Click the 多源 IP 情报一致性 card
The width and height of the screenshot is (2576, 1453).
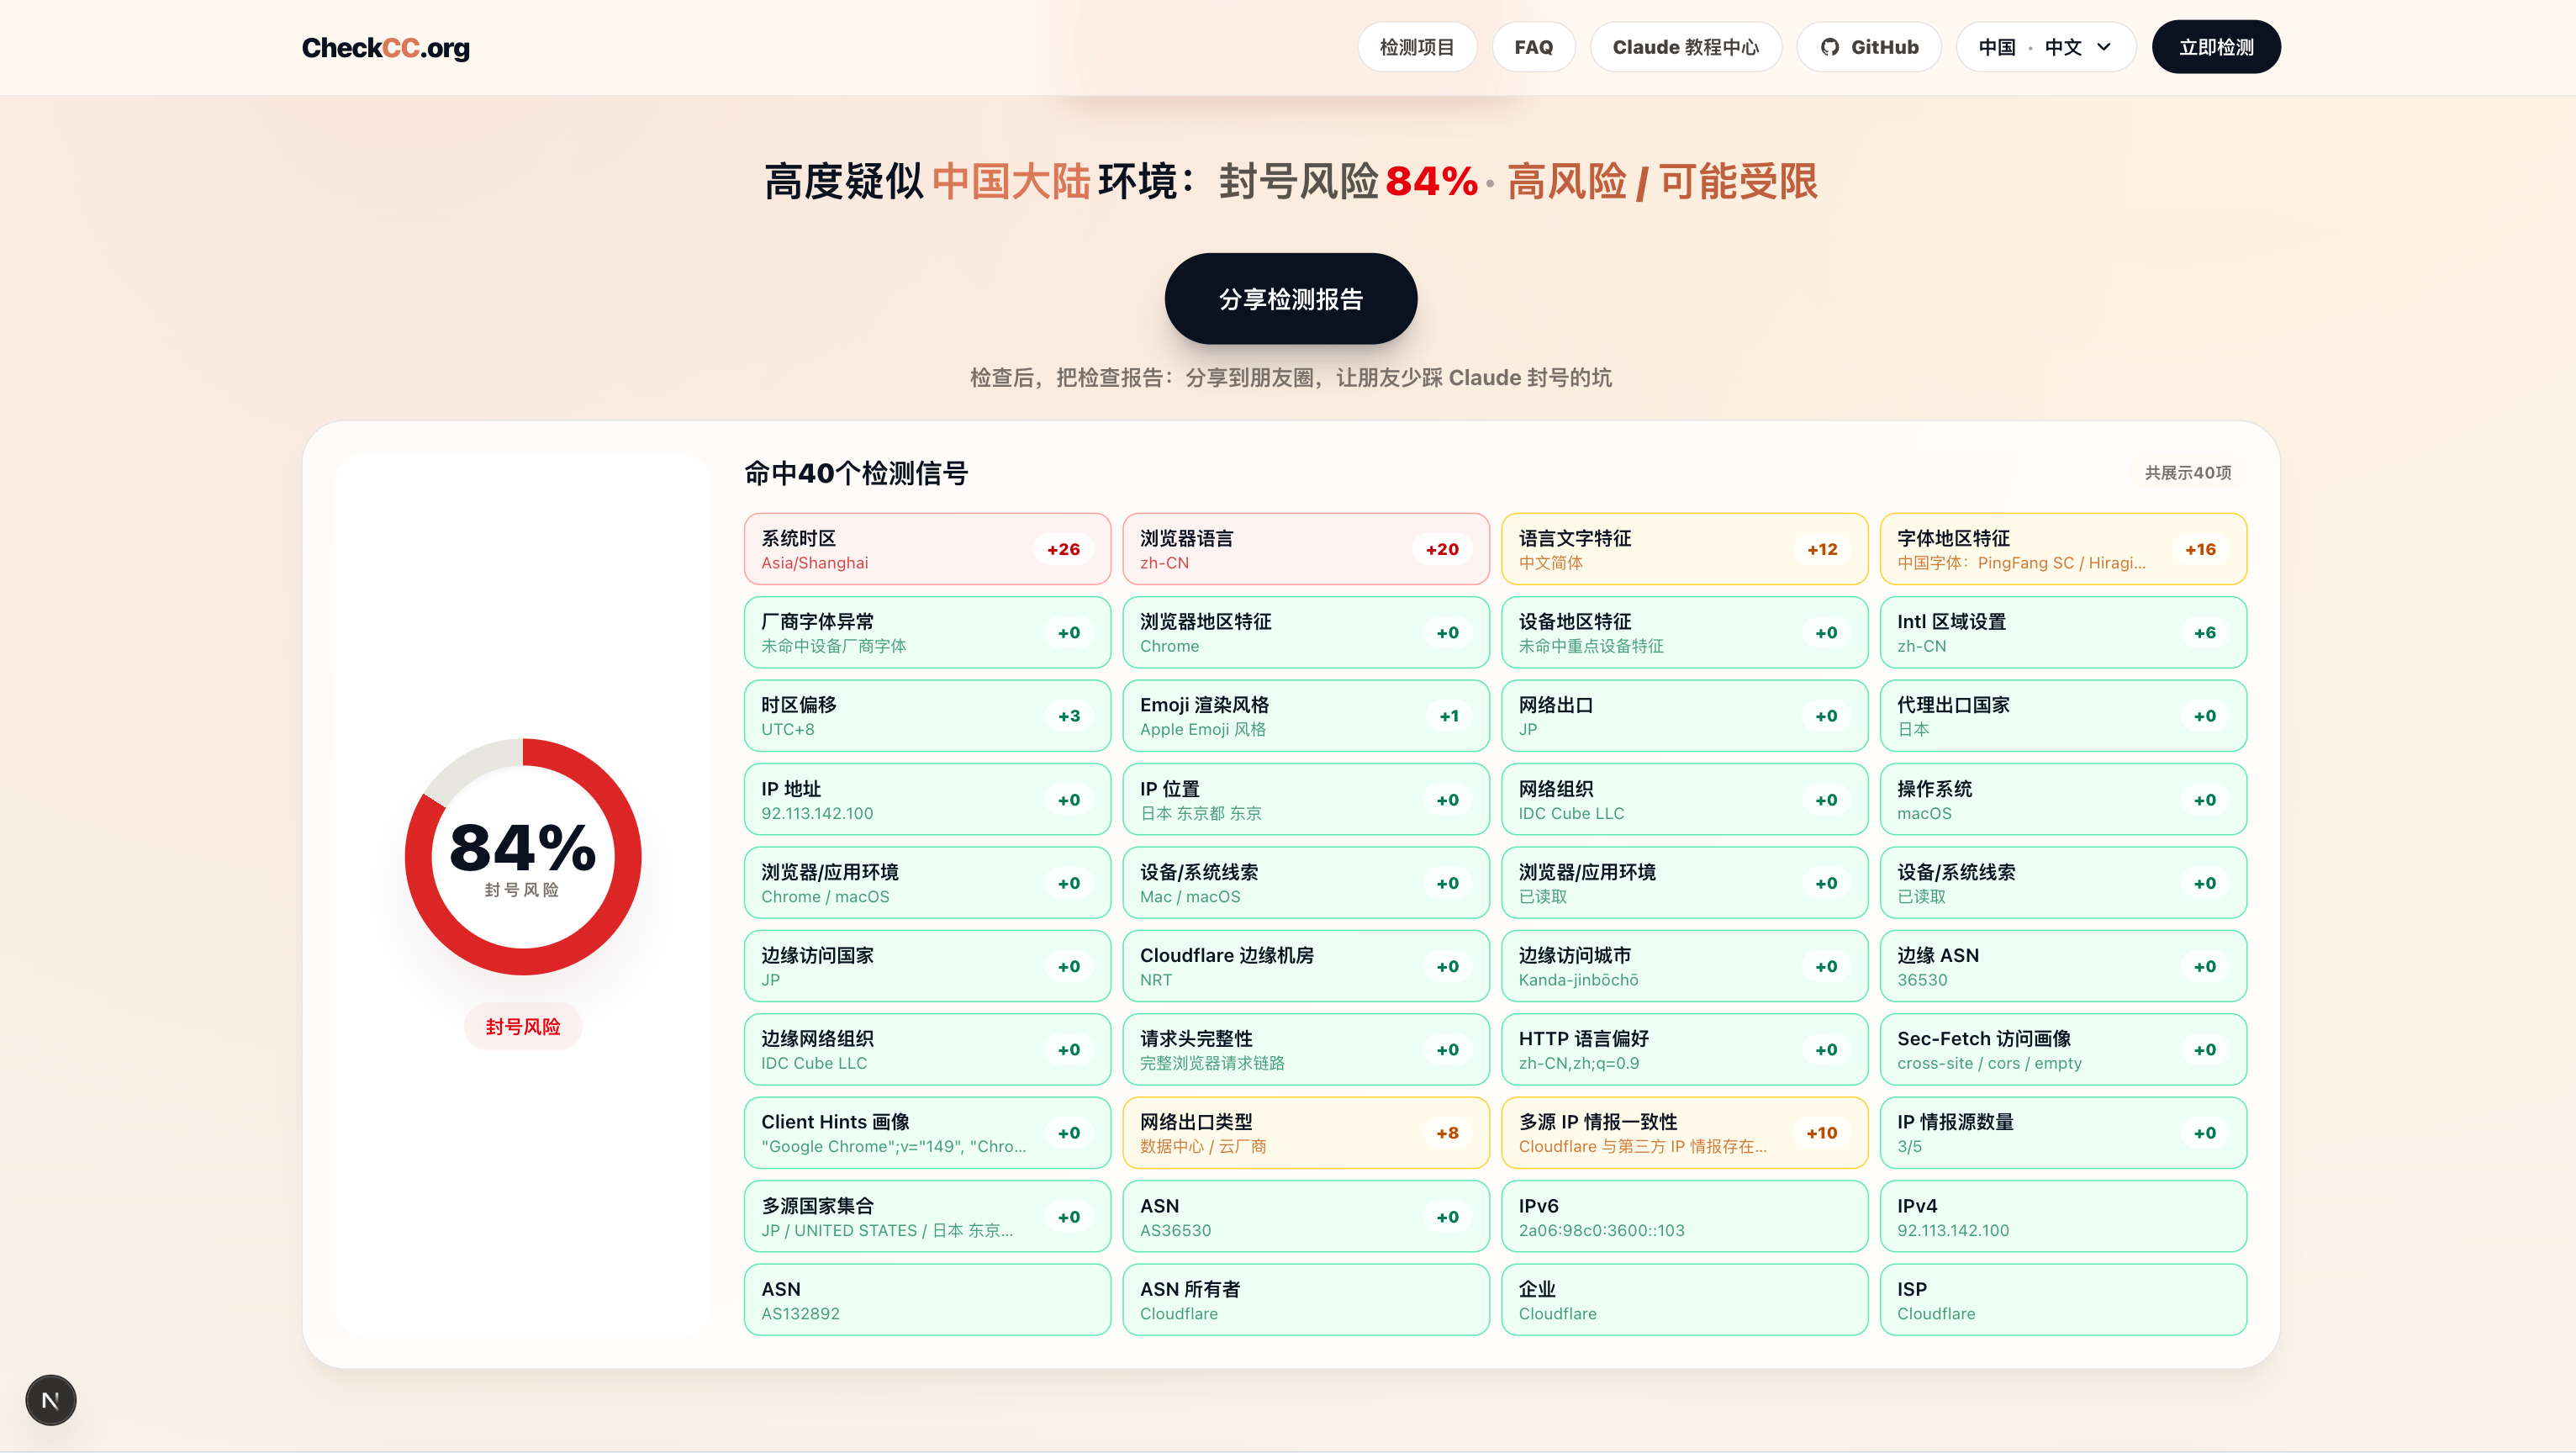point(1684,1133)
